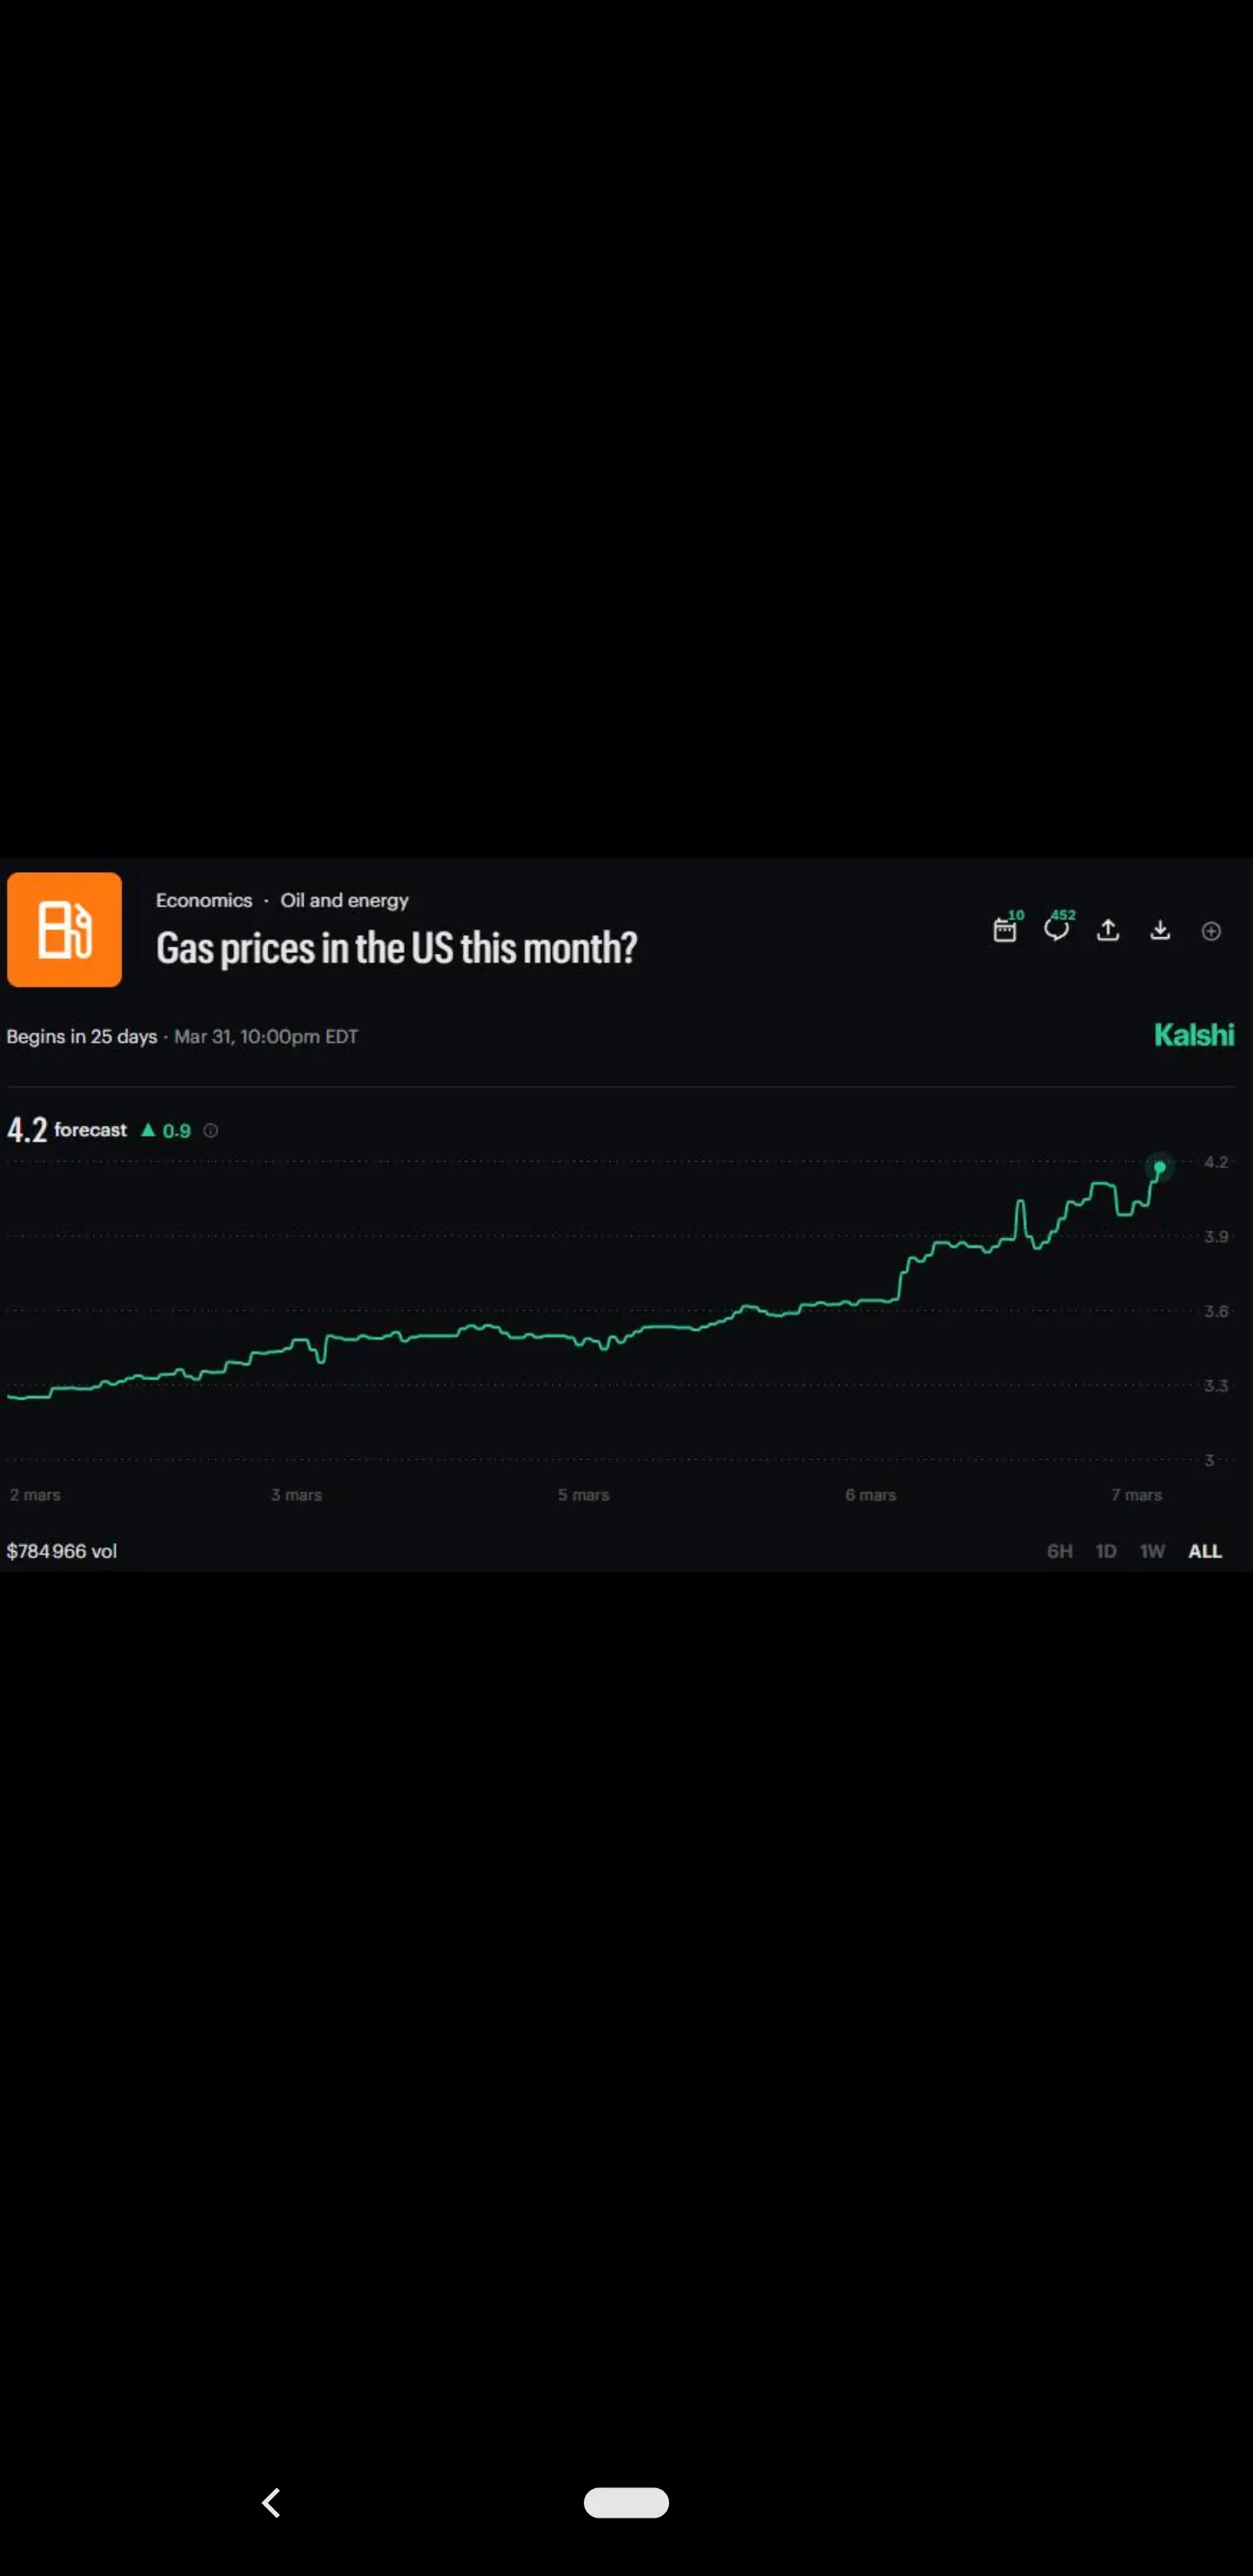The width and height of the screenshot is (1253, 2576).
Task: Click the download arrow icon
Action: (1160, 930)
